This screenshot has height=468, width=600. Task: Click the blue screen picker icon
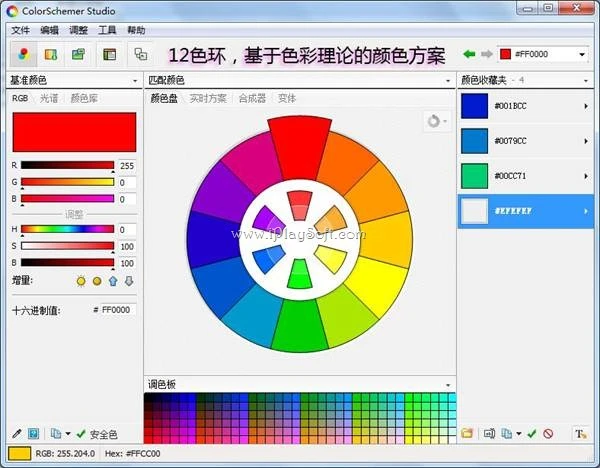34,434
